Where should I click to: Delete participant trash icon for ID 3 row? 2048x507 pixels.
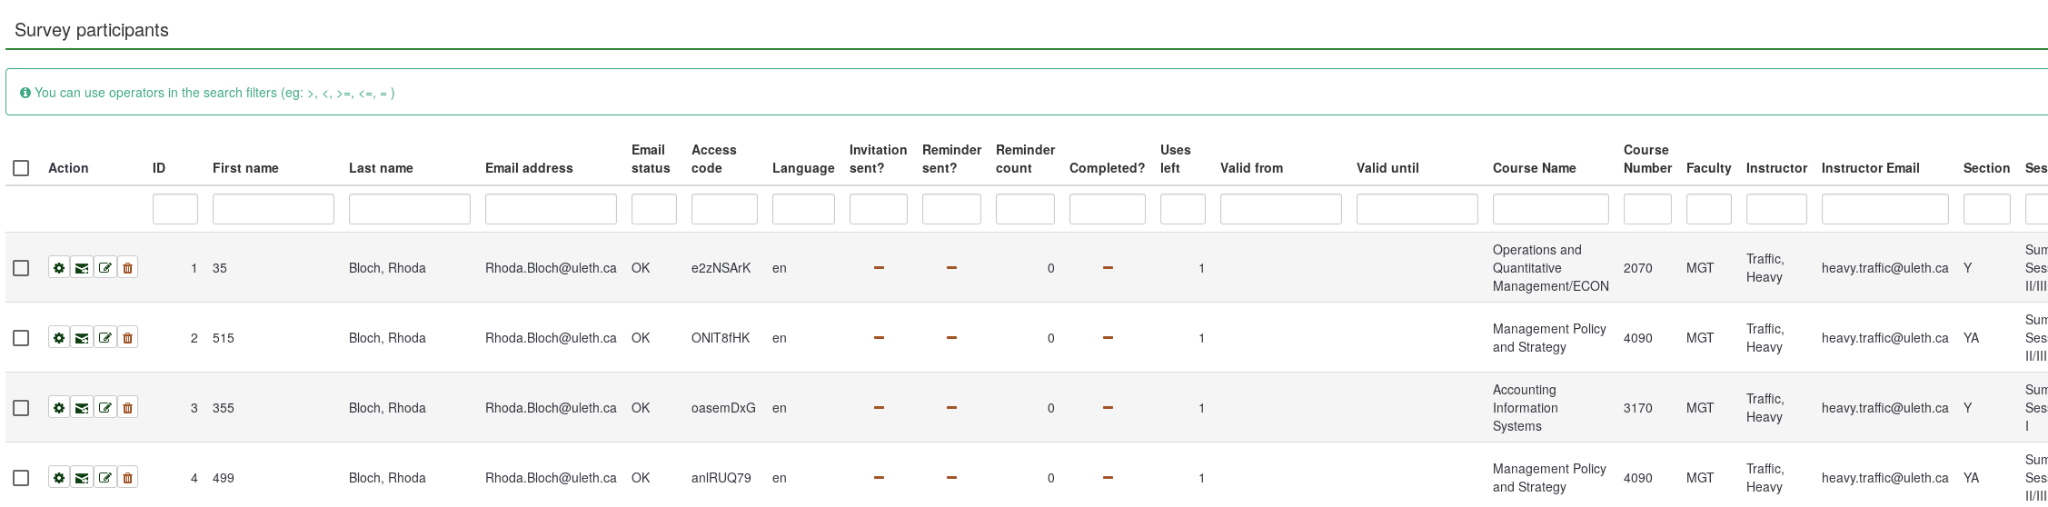(x=128, y=408)
